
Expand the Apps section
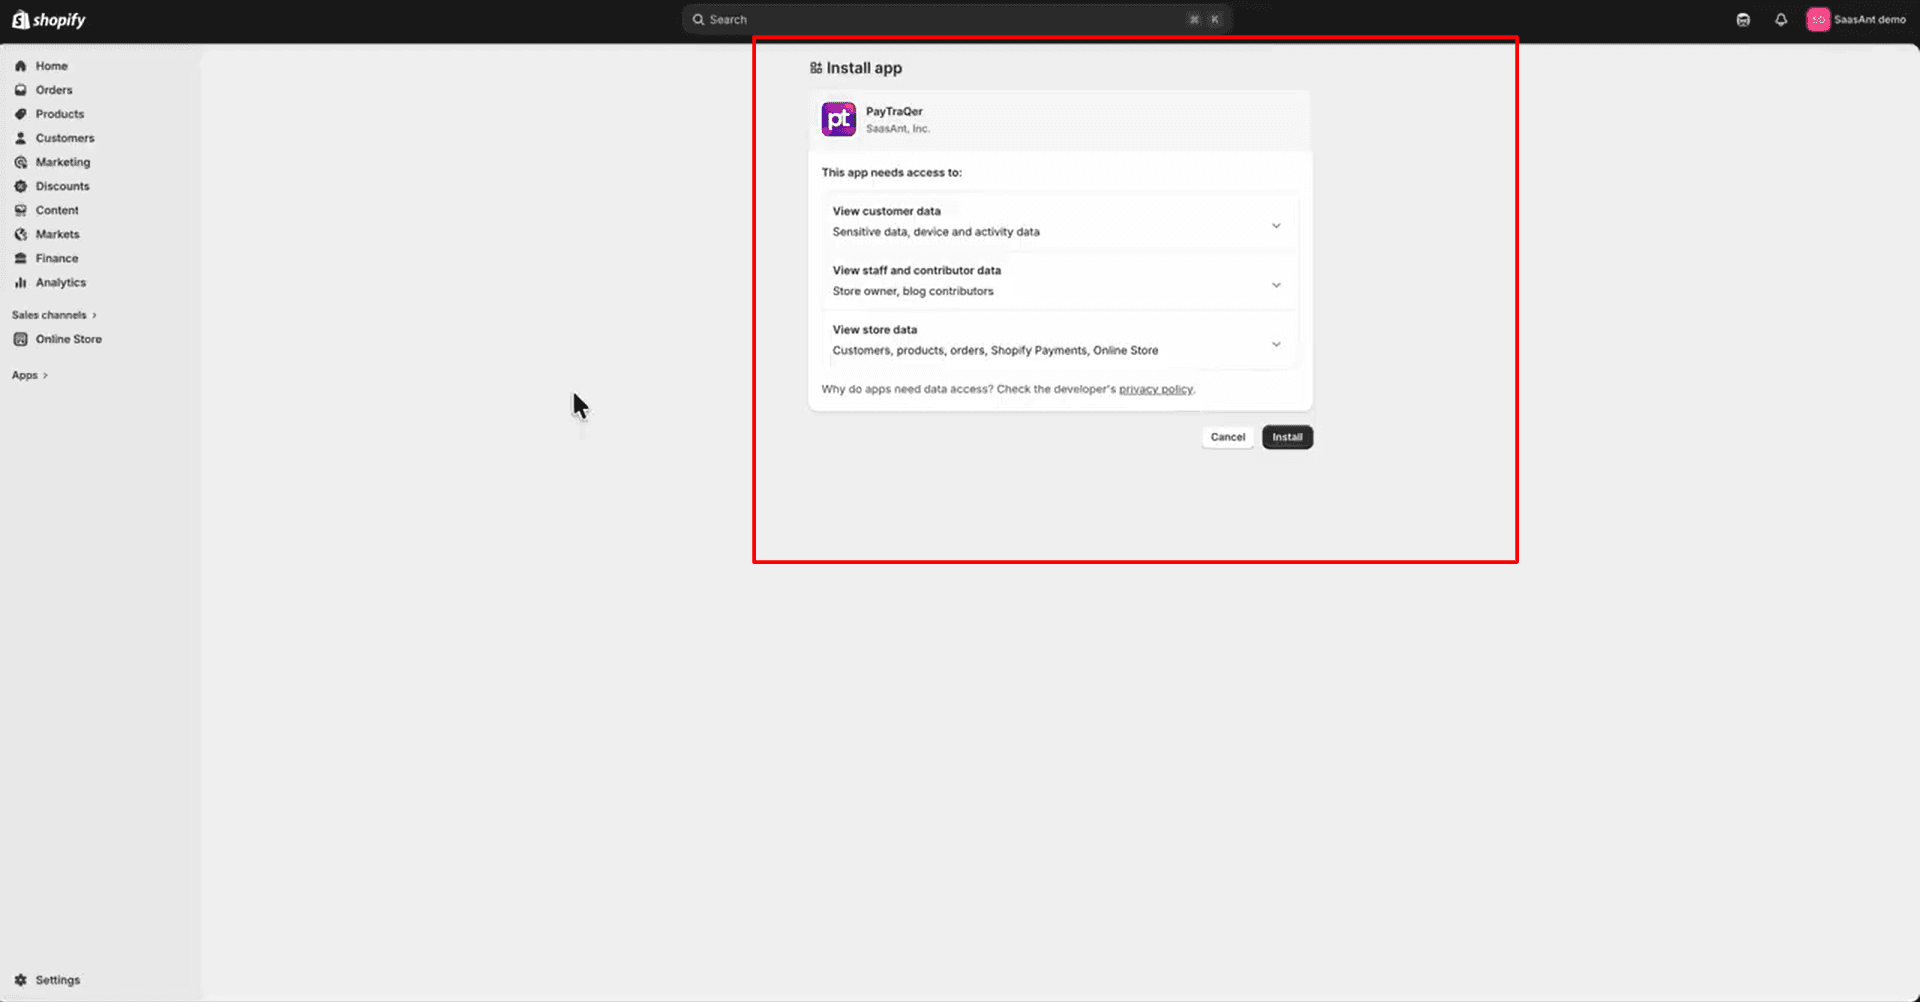[x=30, y=375]
